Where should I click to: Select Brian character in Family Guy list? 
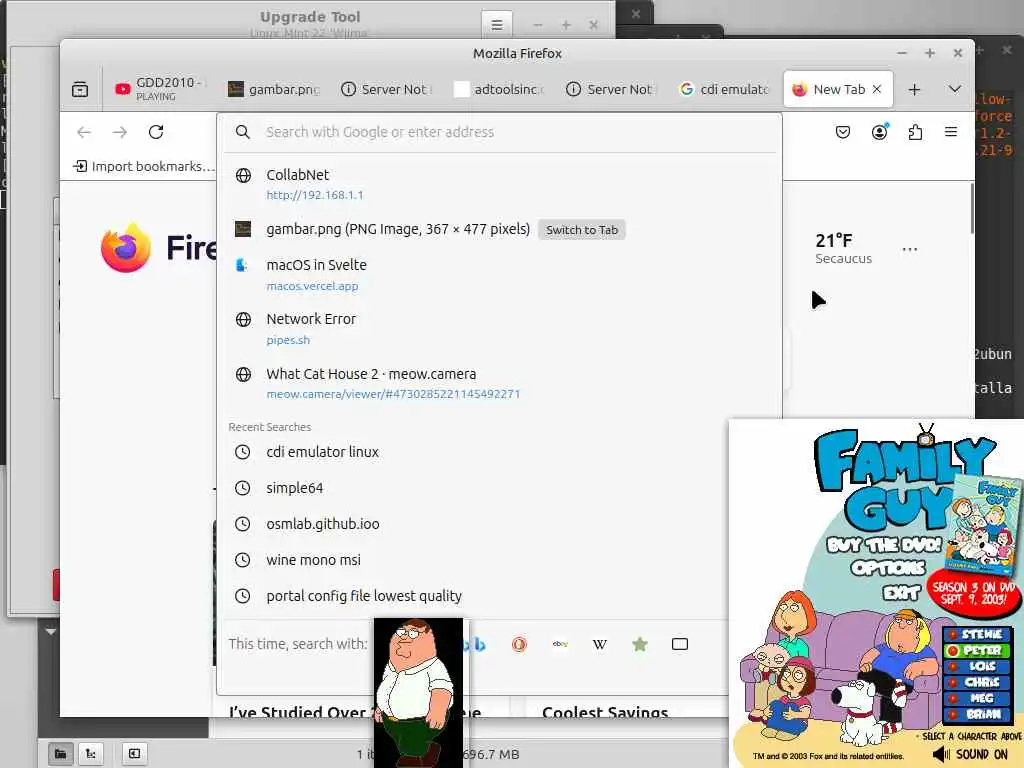[977, 714]
